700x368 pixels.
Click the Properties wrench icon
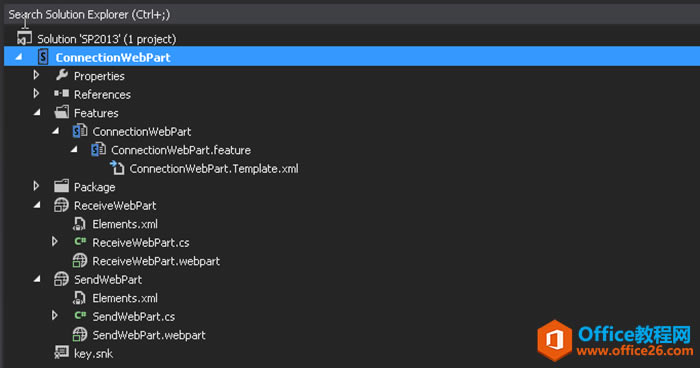coord(62,75)
